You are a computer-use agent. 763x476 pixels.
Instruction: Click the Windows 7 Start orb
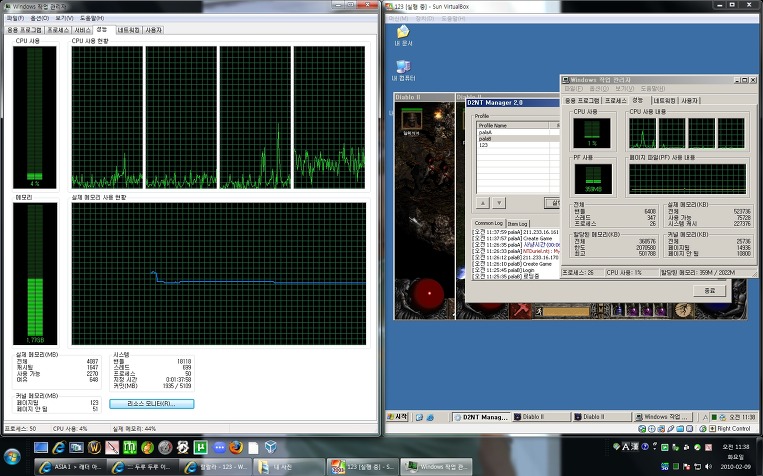[x=12, y=456]
